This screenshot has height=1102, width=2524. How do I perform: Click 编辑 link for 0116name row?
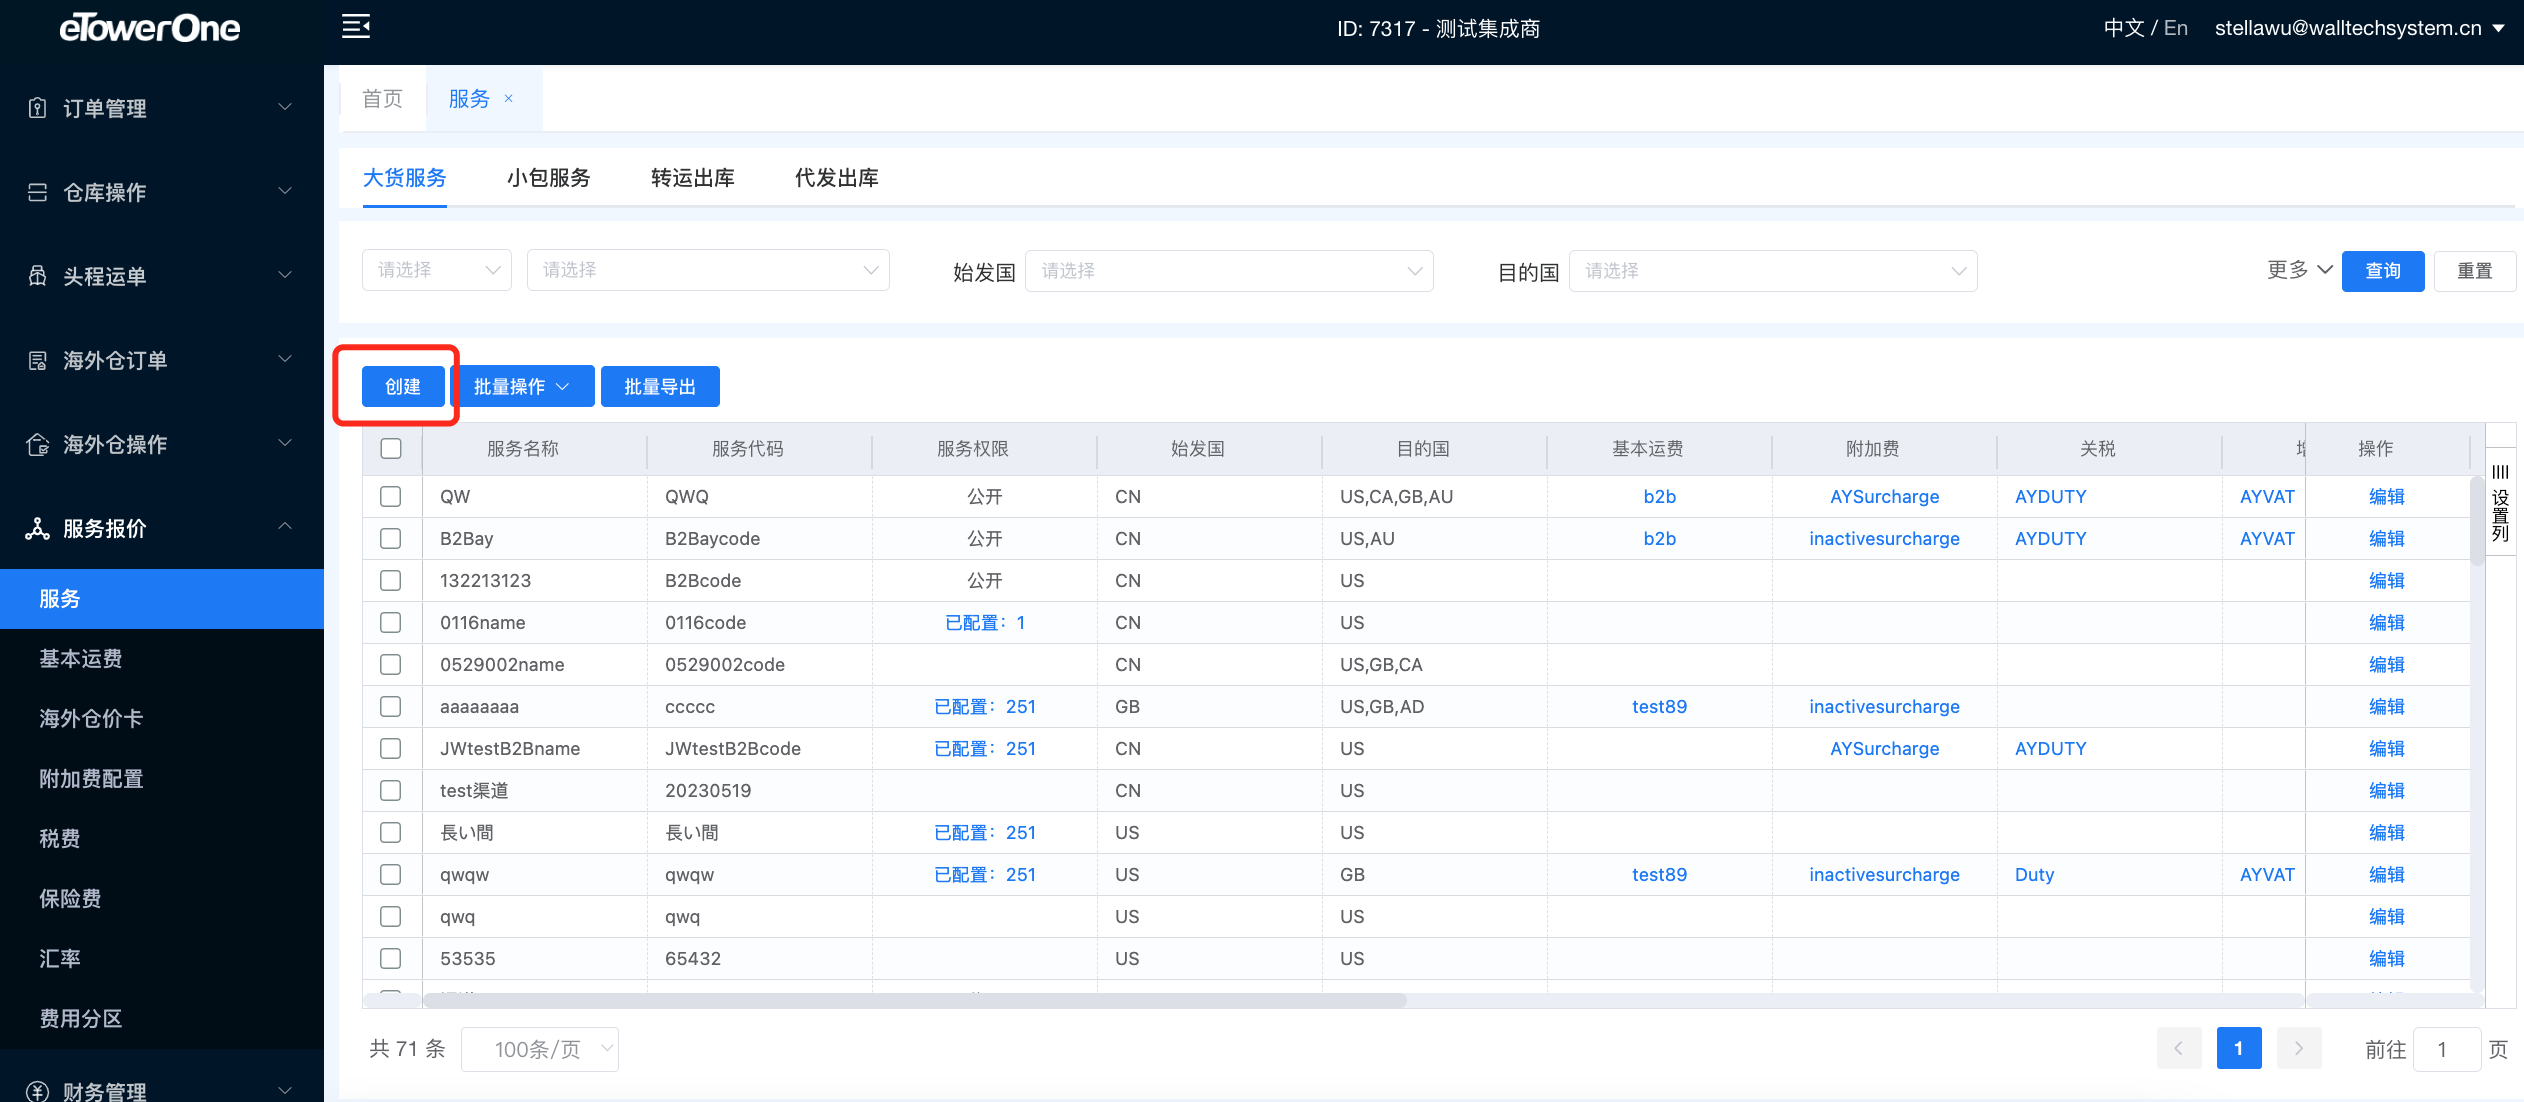coord(2386,622)
